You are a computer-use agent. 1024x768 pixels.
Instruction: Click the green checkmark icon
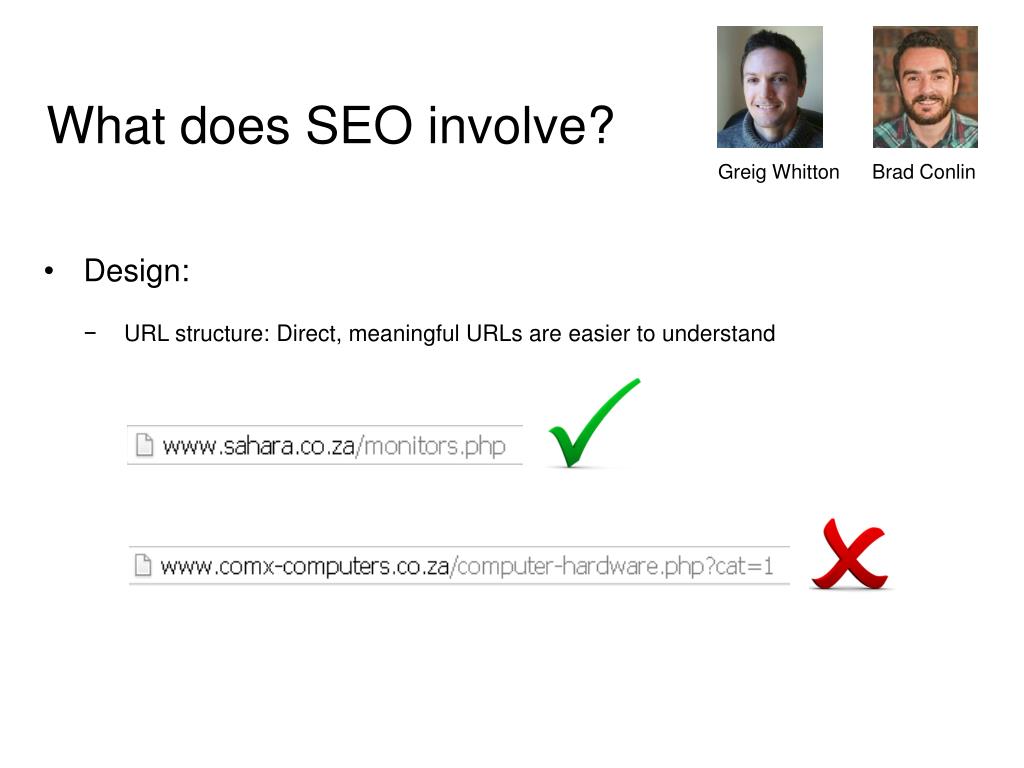coord(594,423)
